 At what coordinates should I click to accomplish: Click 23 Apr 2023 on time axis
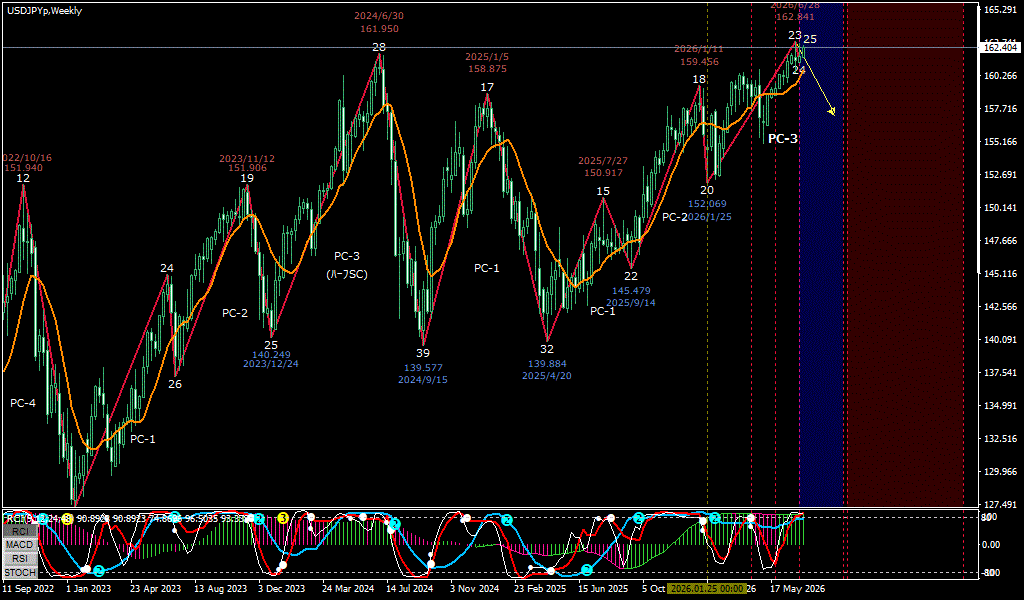pyautogui.click(x=155, y=588)
